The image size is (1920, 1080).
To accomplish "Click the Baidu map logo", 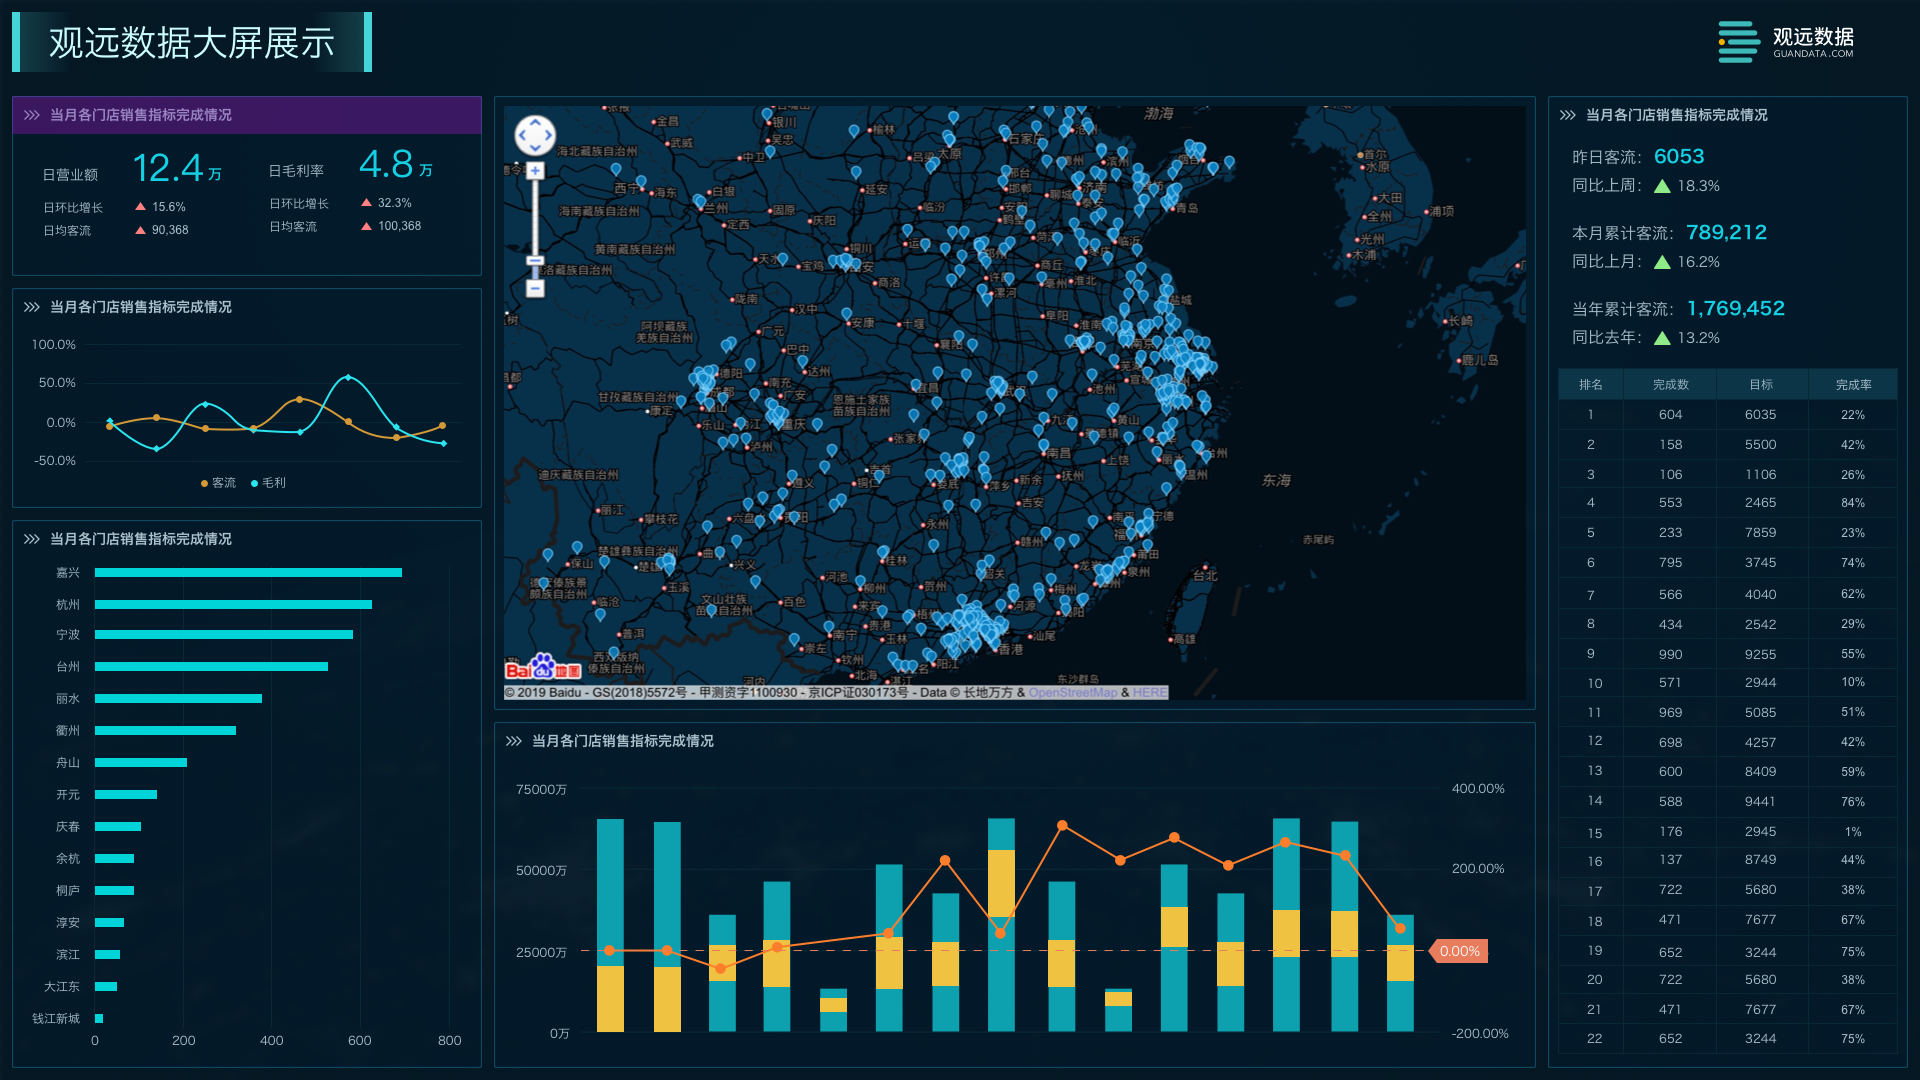I will (543, 667).
